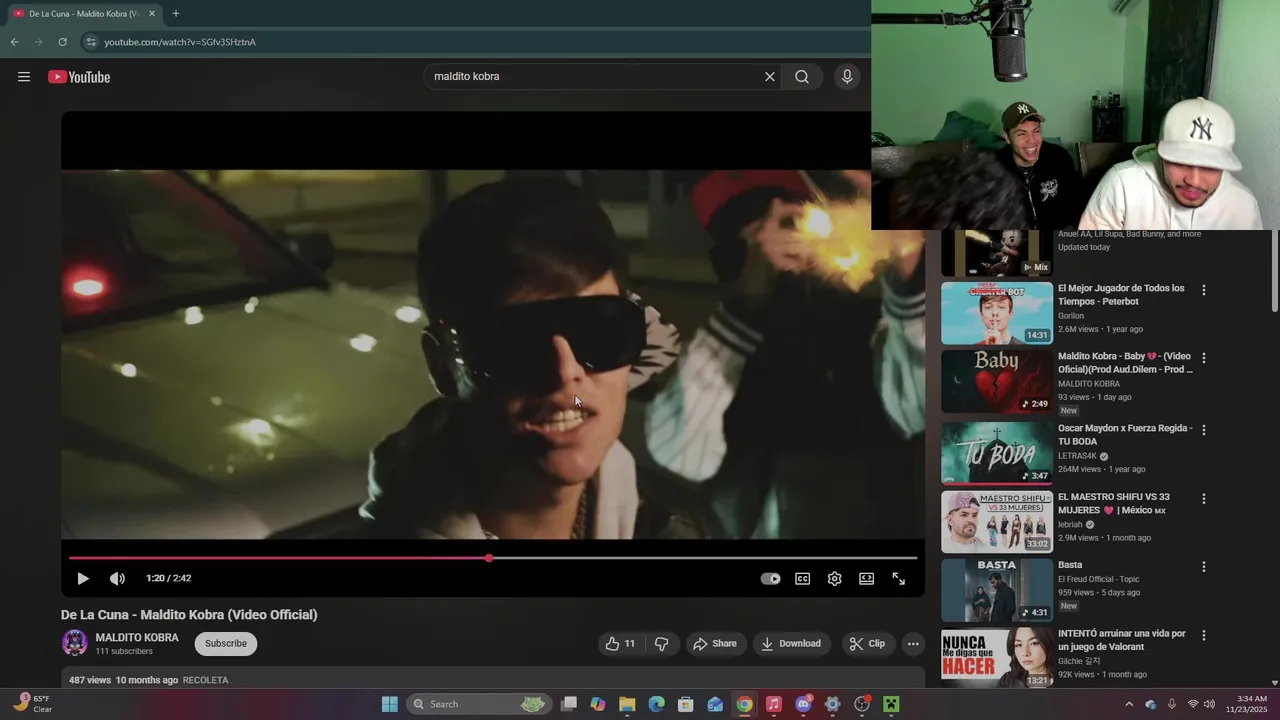The width and height of the screenshot is (1280, 720).
Task: Open Discord from the taskbar
Action: pyautogui.click(x=803, y=704)
